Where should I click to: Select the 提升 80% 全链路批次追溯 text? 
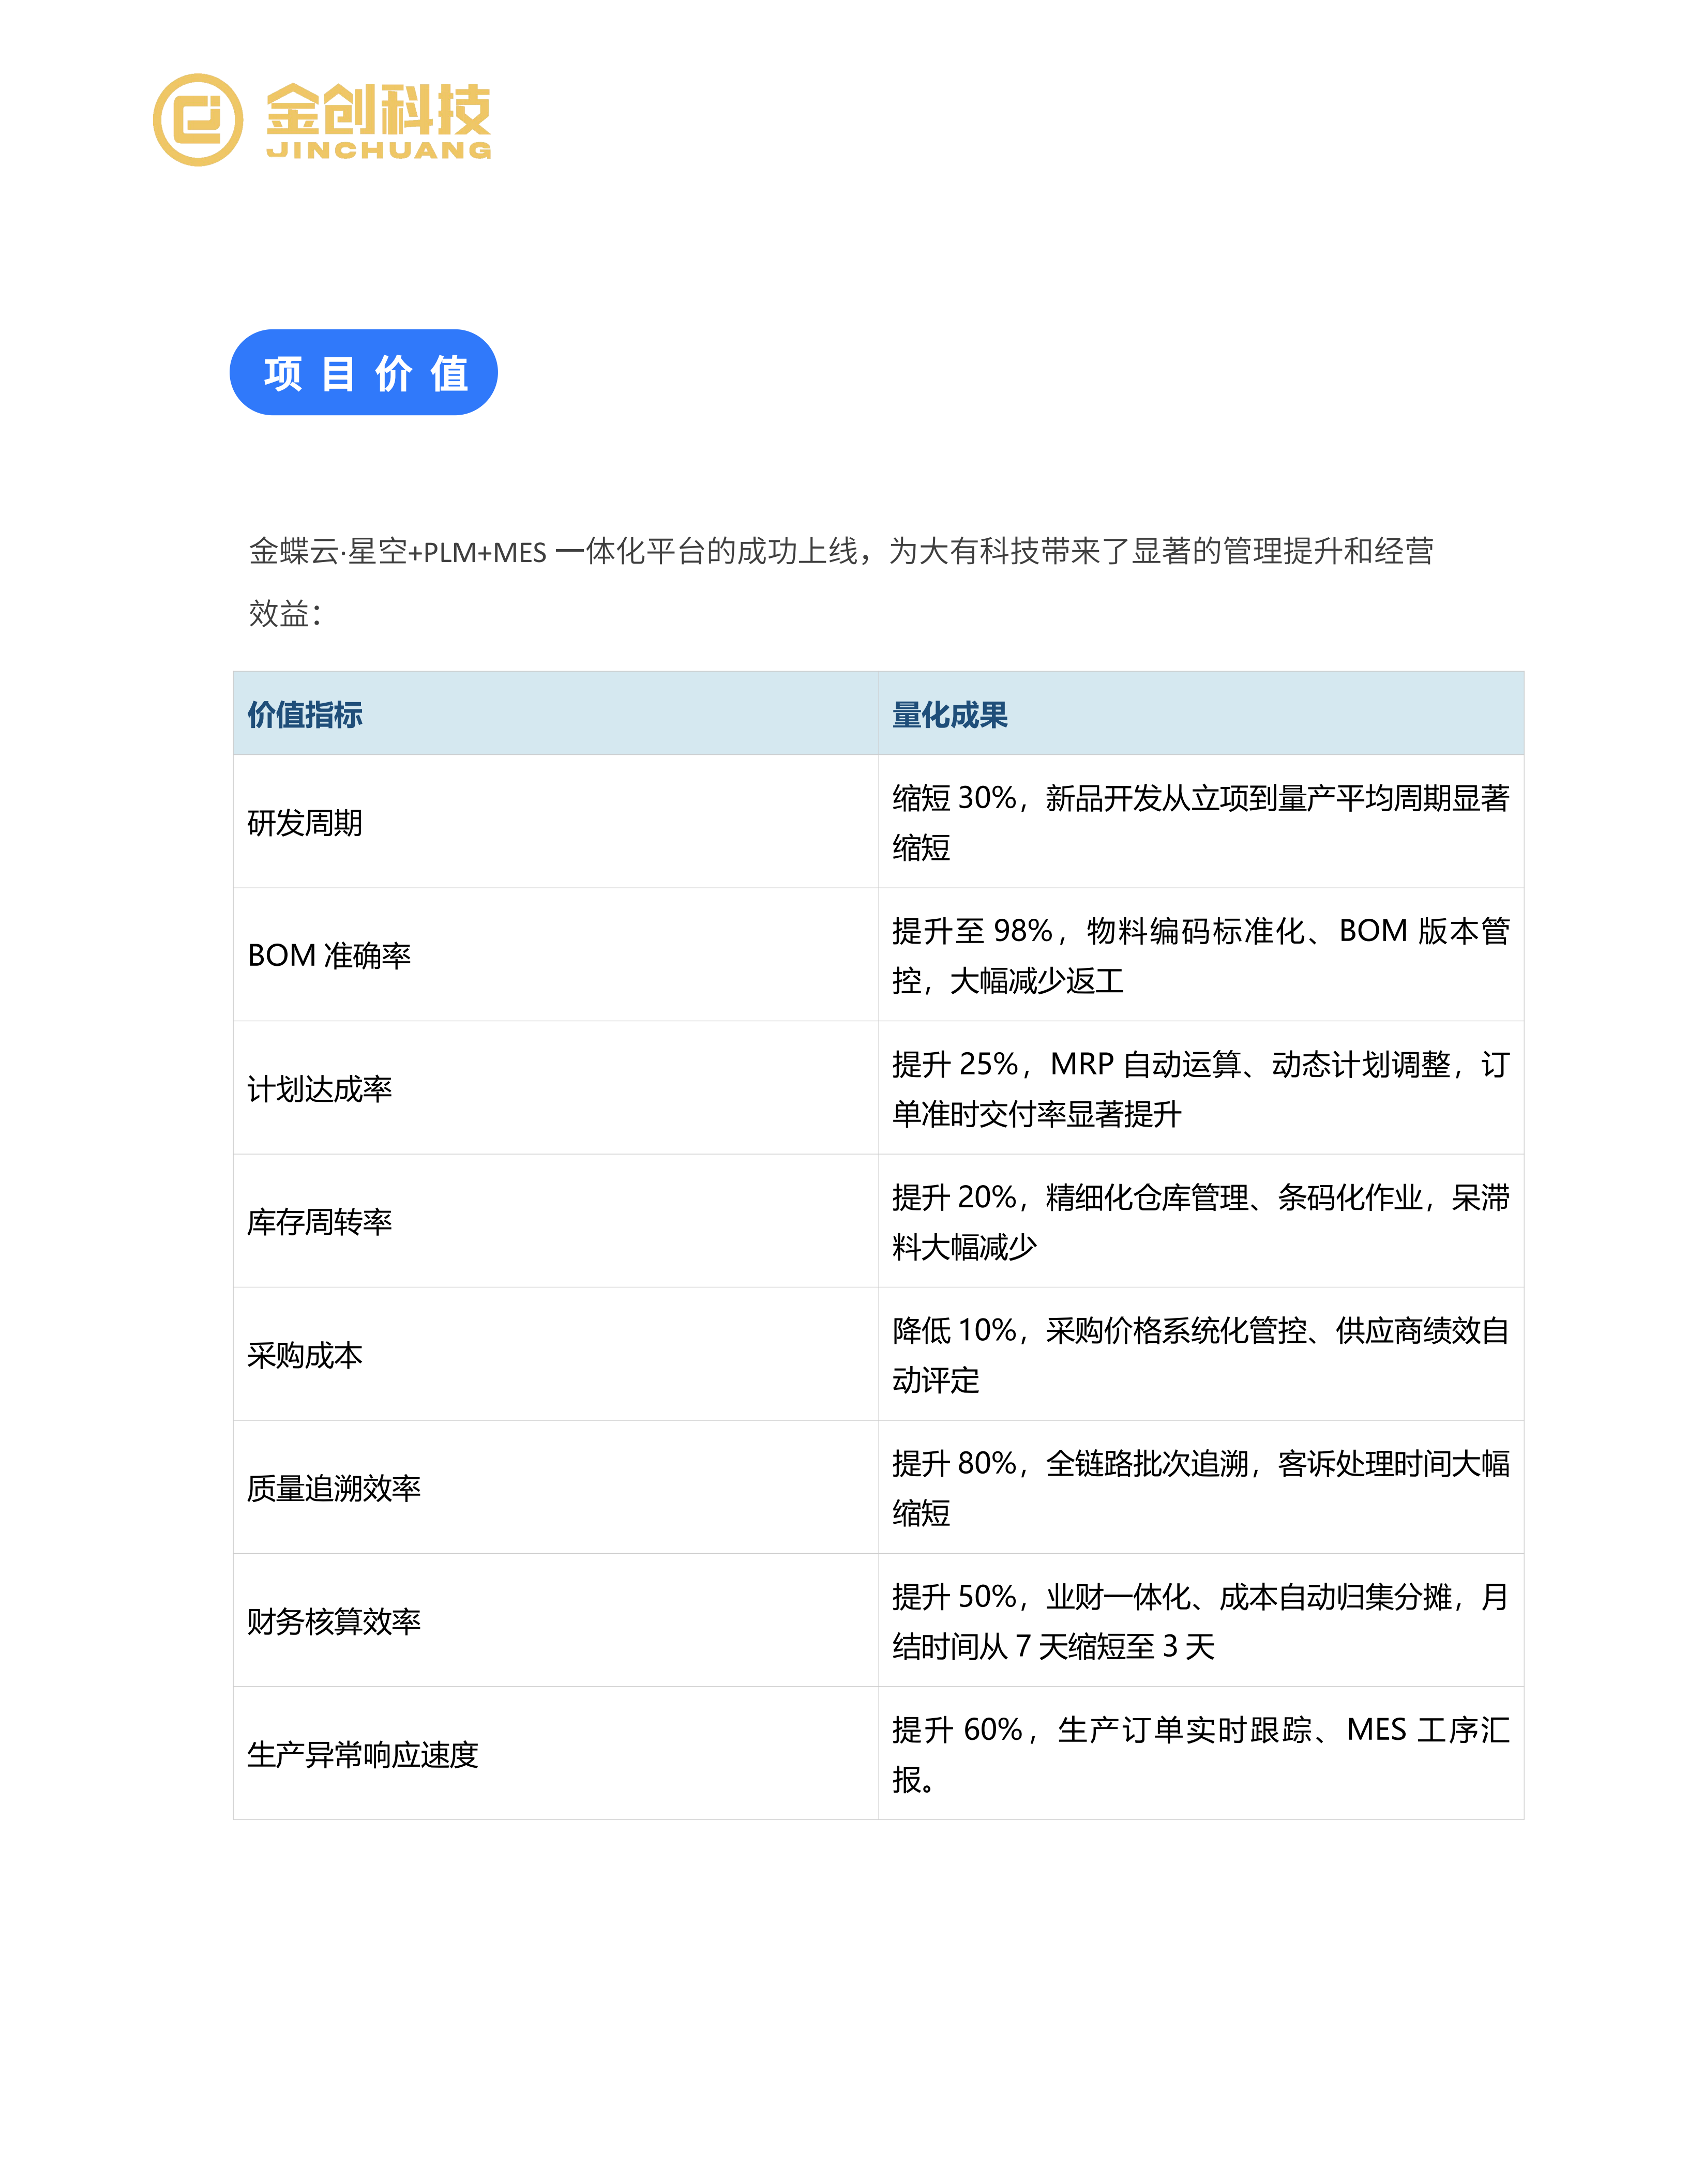(1201, 1487)
